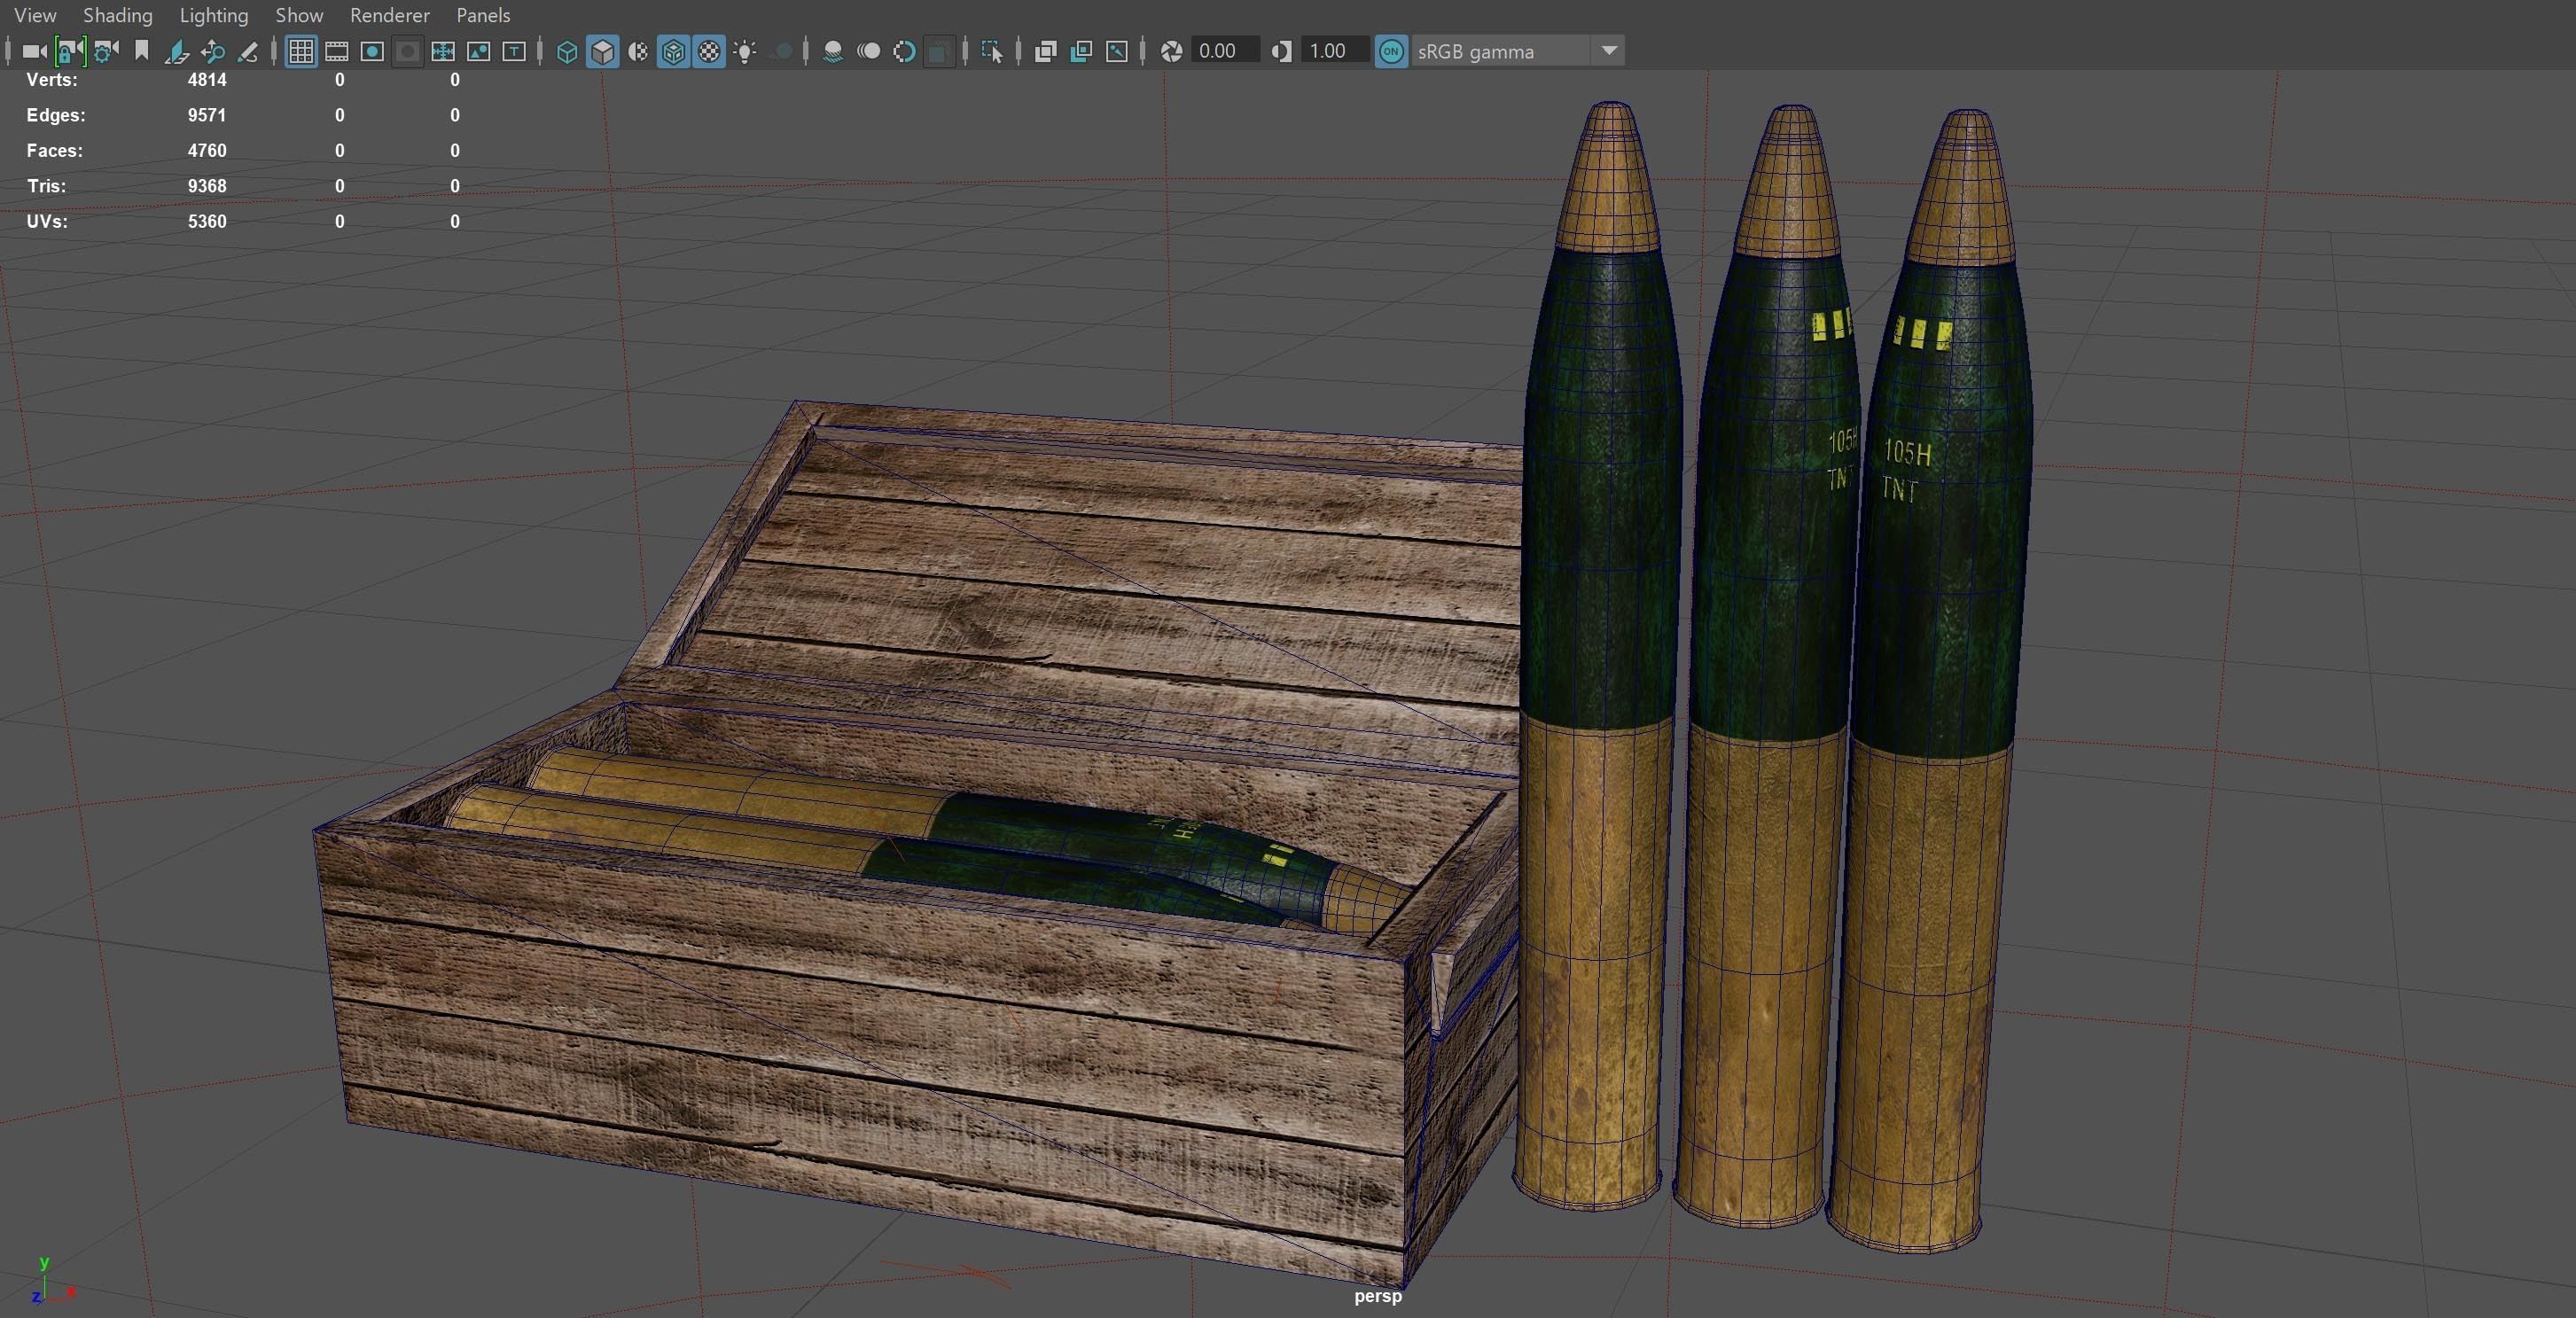Click the dimmed Shadows icon

[783, 51]
